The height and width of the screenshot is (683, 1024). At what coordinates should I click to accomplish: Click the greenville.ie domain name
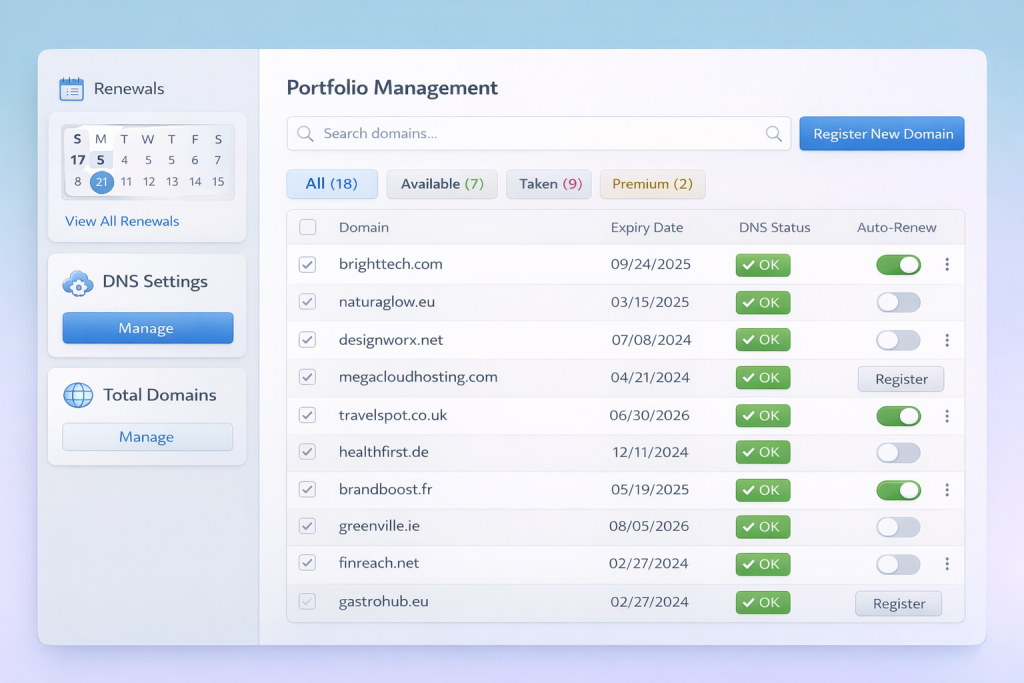pyautogui.click(x=379, y=526)
